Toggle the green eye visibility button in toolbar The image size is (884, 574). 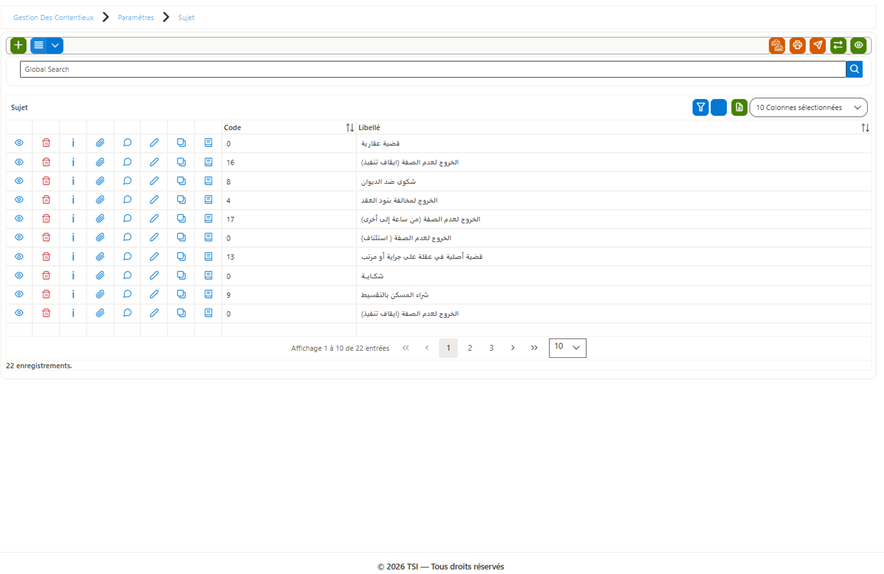(x=858, y=45)
